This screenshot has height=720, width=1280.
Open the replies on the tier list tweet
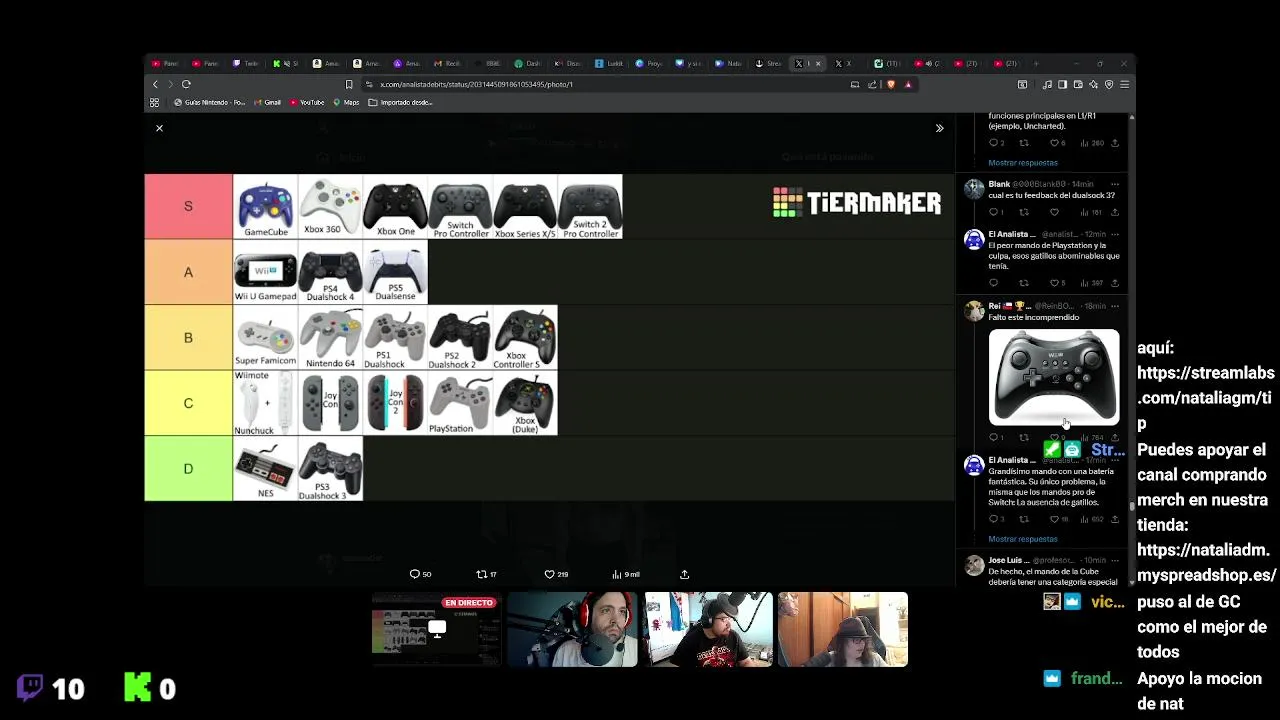(420, 574)
